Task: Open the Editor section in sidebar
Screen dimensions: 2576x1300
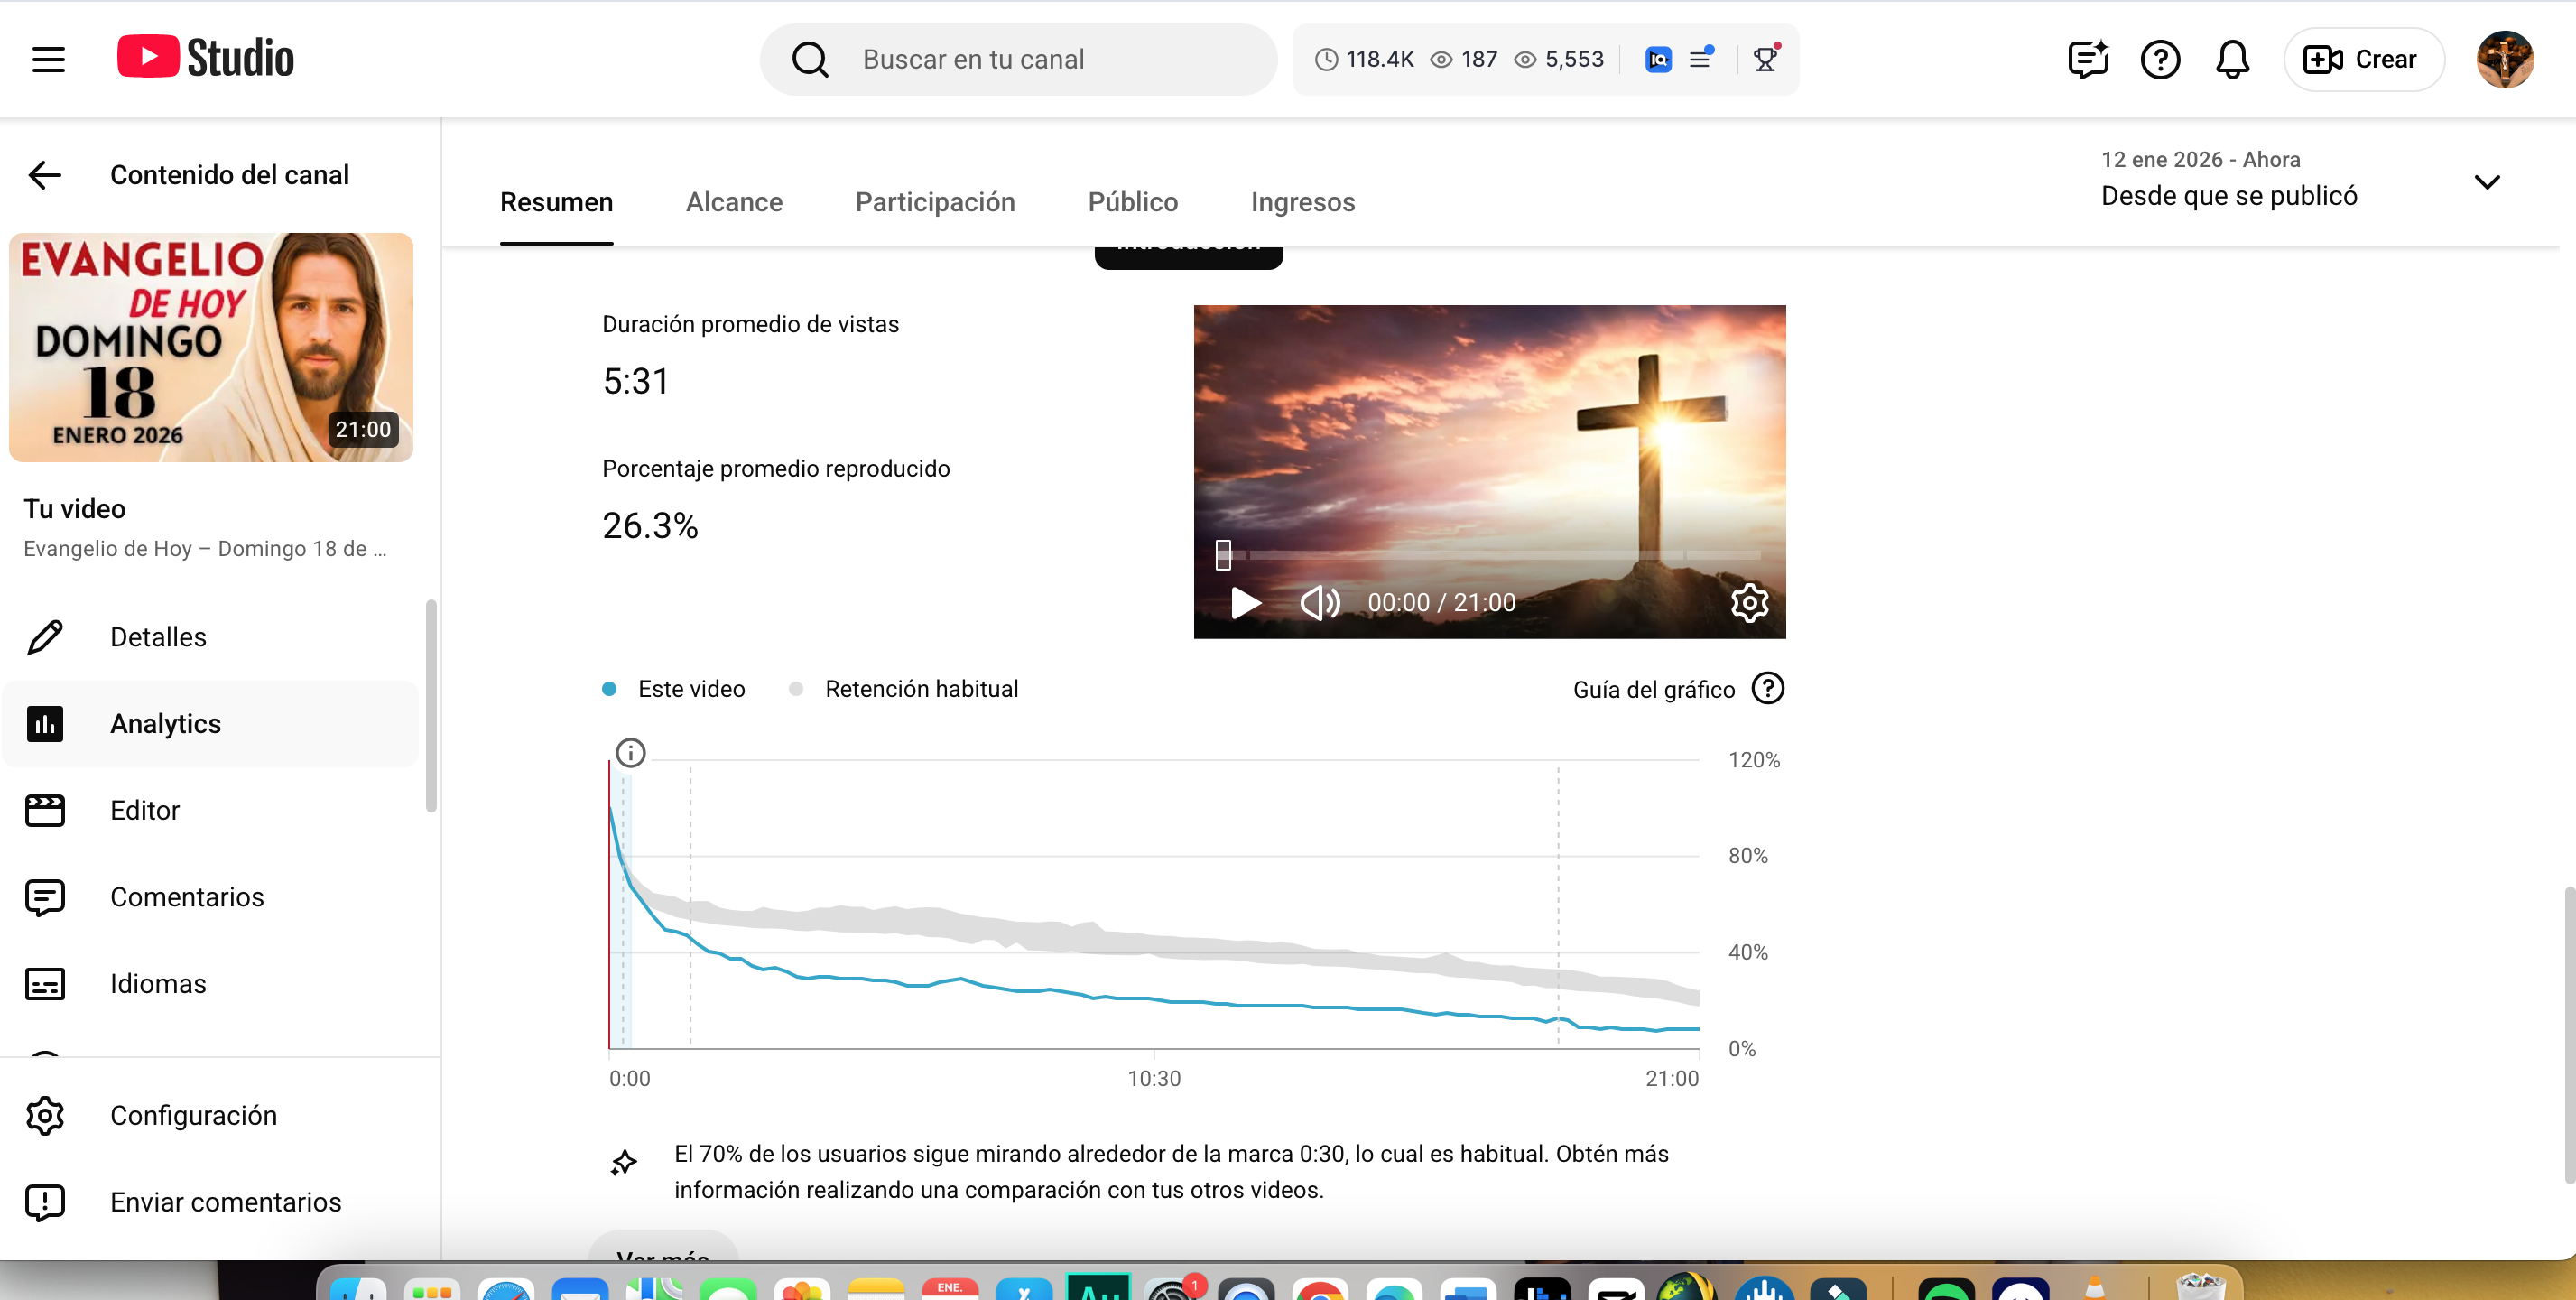Action: pyautogui.click(x=145, y=810)
